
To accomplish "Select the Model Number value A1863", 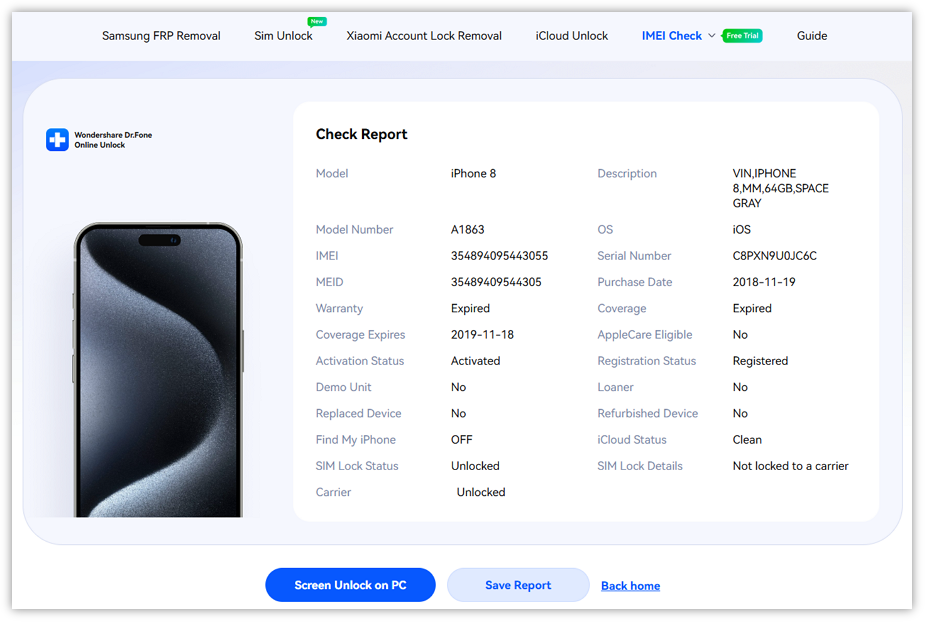I will (467, 230).
